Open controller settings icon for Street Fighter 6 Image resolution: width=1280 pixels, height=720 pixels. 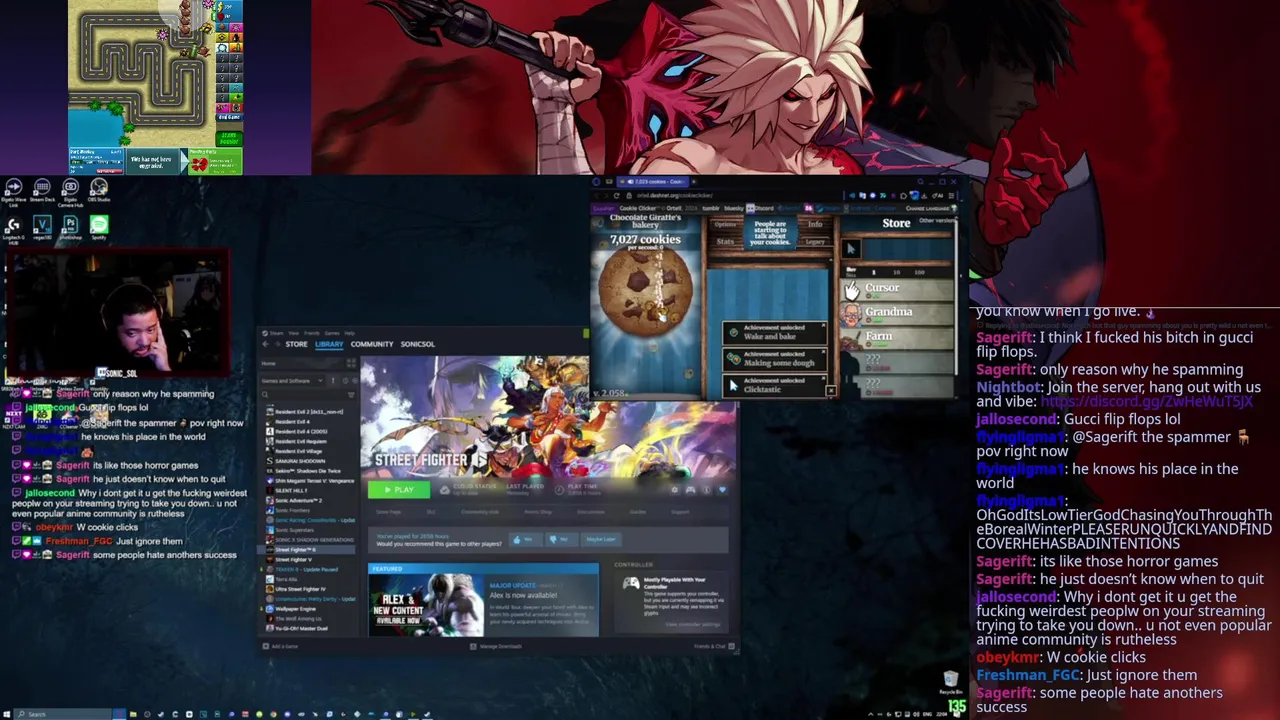(x=691, y=490)
